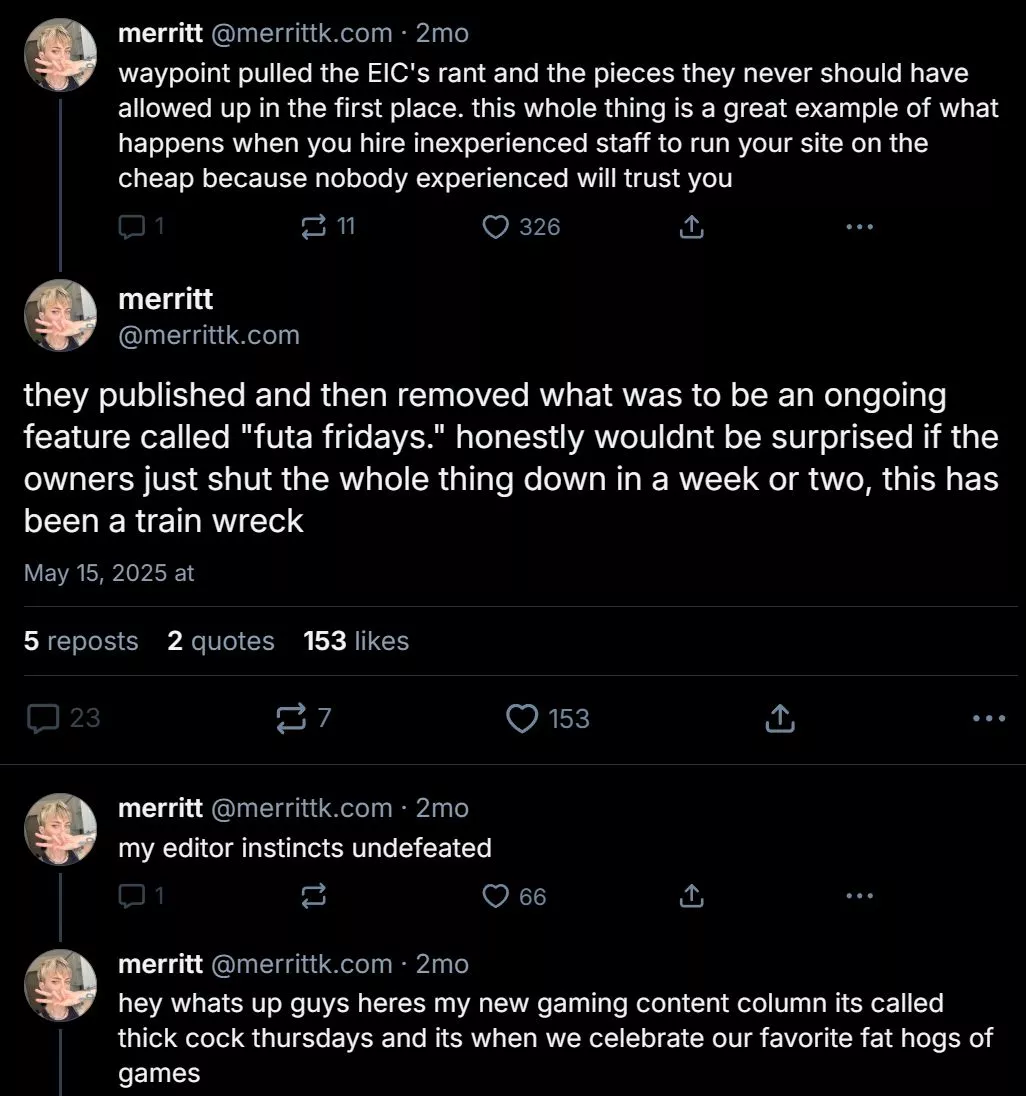Open more options on 'editor instincts' reply
This screenshot has height=1096, width=1026.
tap(859, 897)
